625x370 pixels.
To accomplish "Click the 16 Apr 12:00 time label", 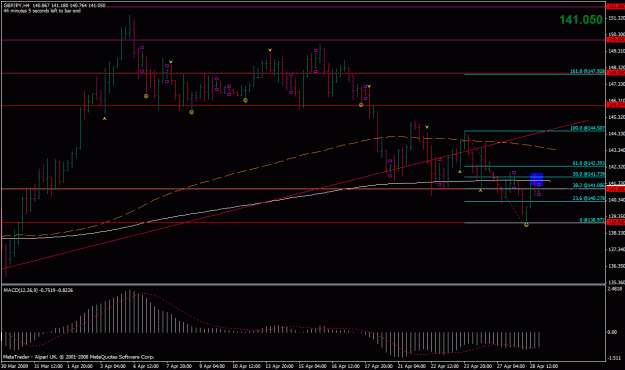I will [346, 366].
